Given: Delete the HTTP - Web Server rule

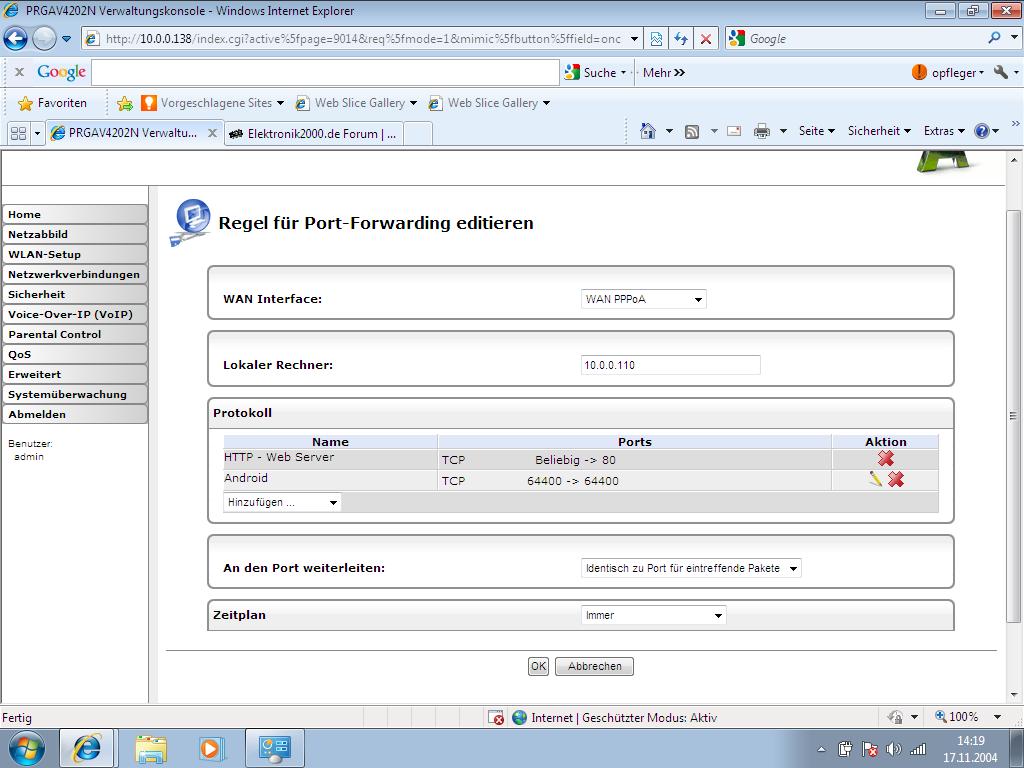Looking at the screenshot, I should 886,458.
